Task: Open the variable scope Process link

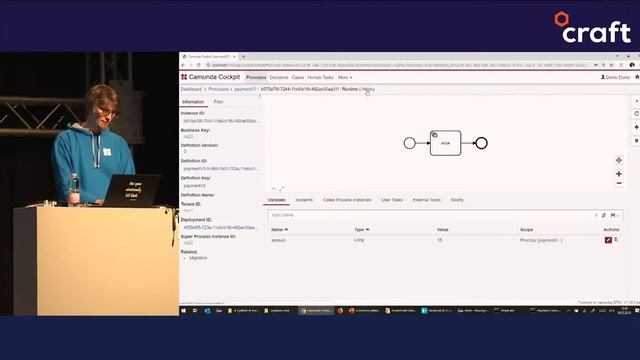Action: (x=541, y=240)
